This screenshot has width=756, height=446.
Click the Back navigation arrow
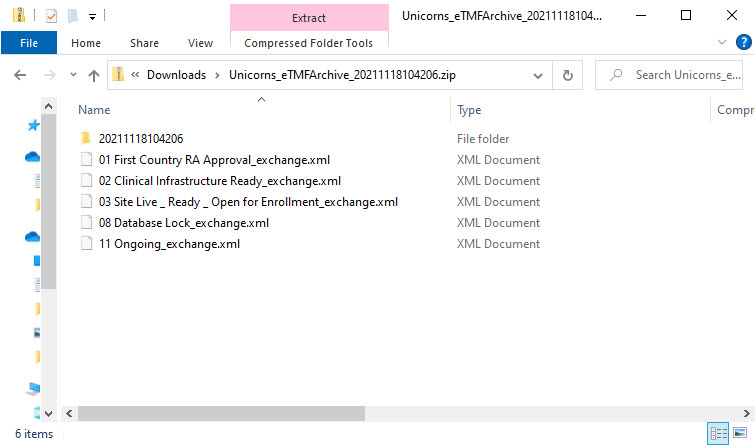(x=20, y=75)
